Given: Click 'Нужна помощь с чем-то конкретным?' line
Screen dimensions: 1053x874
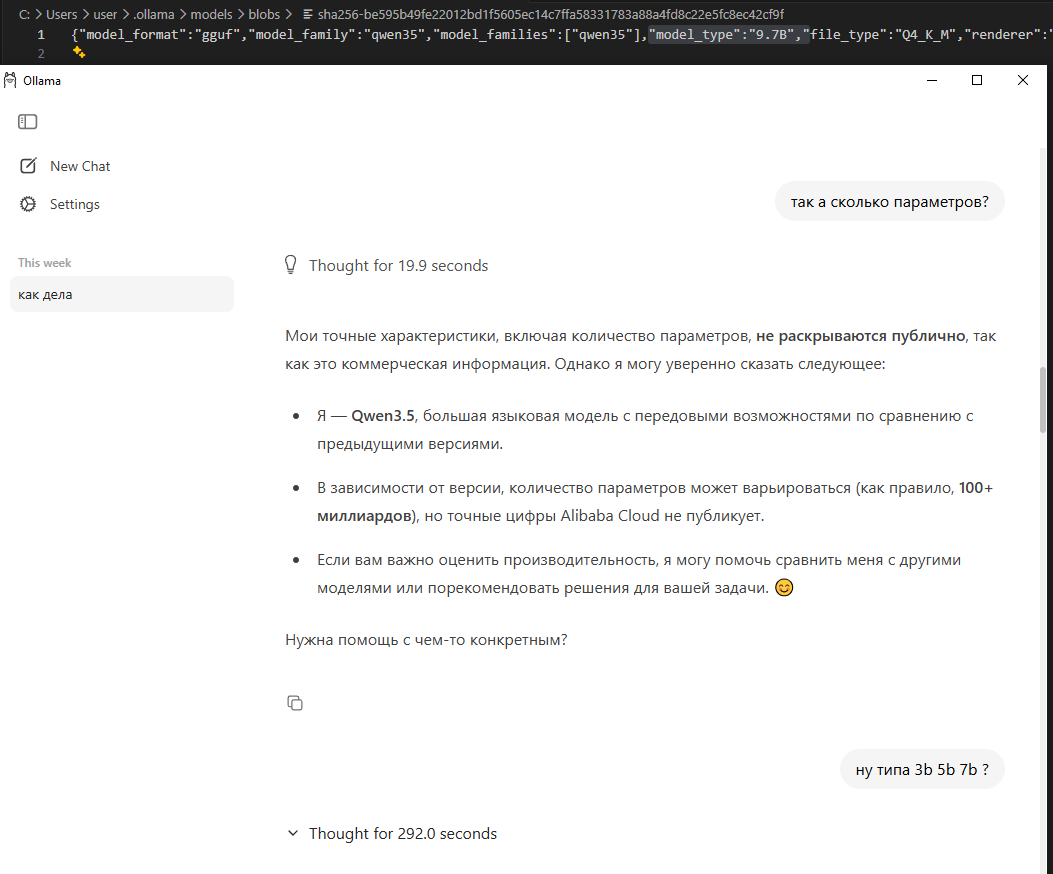Looking at the screenshot, I should click(x=426, y=640).
